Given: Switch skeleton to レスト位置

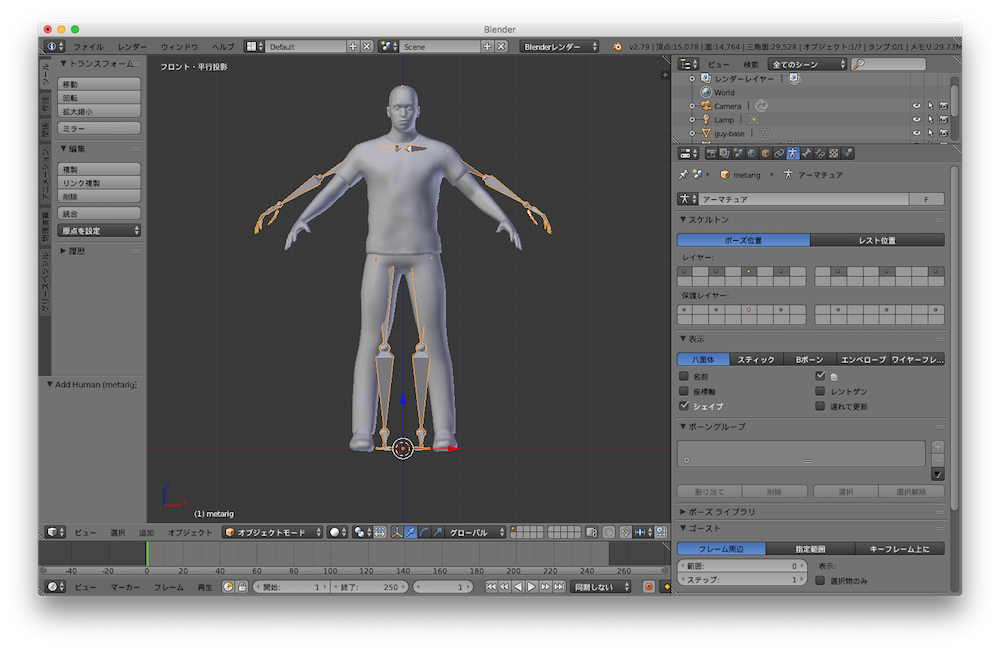Looking at the screenshot, I should (876, 240).
